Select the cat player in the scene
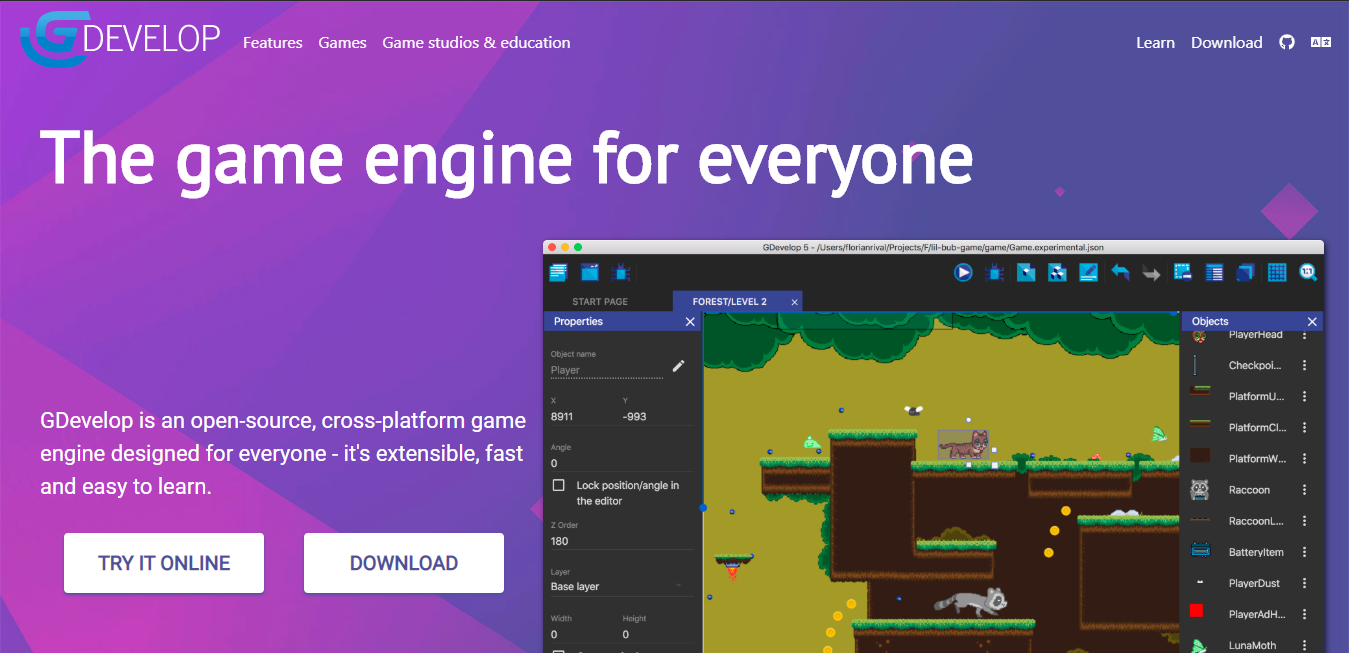This screenshot has width=1349, height=653. pos(964,445)
